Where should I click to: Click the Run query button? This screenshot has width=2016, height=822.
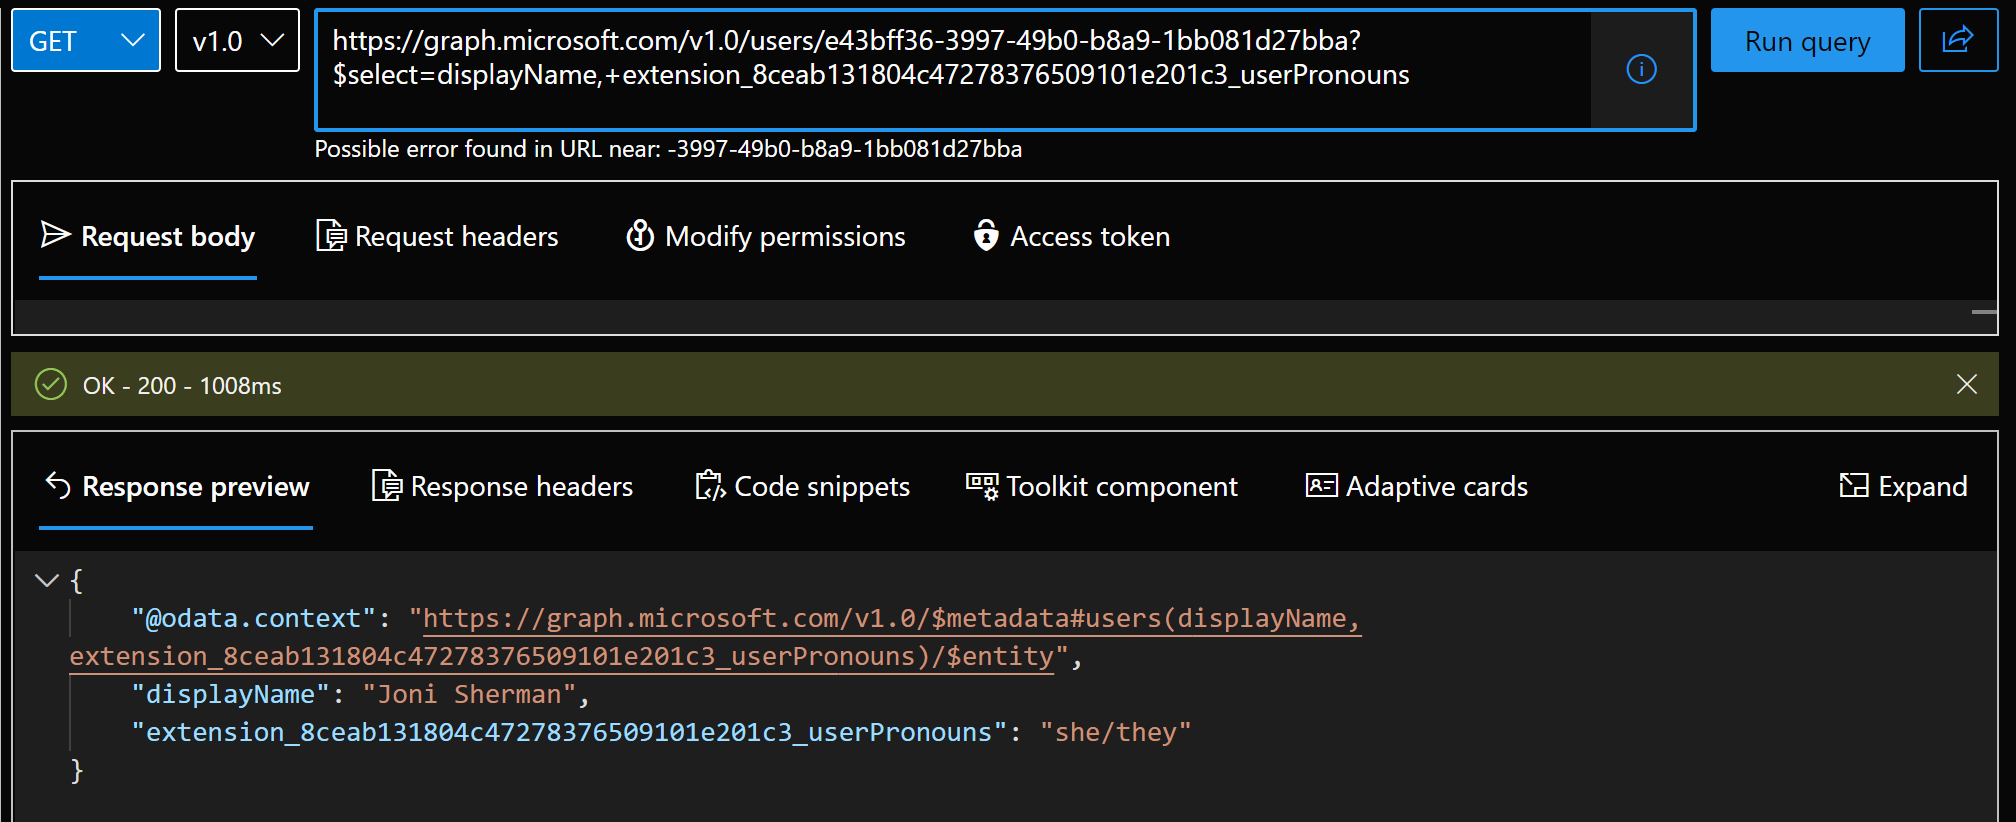coord(1807,41)
